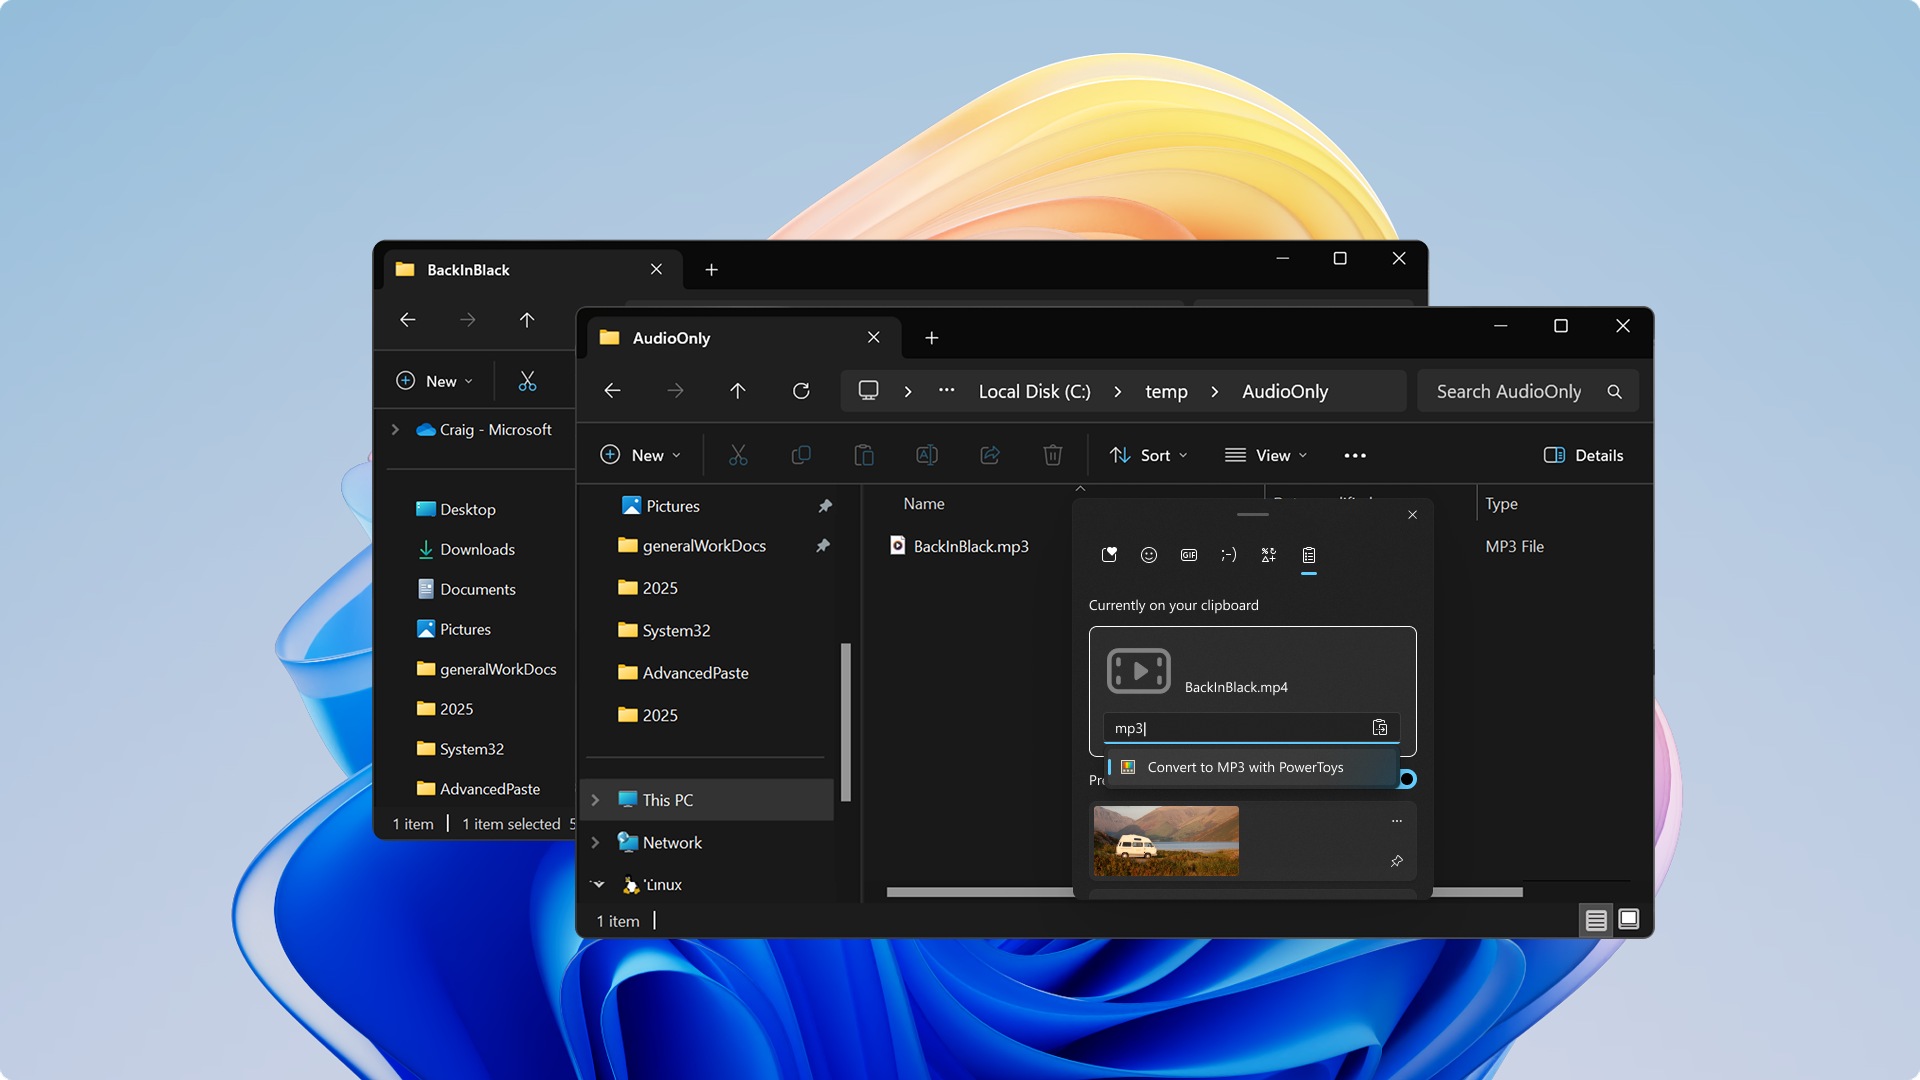The height and width of the screenshot is (1080, 1920).
Task: Open the emoji tab in clipboard panel
Action: pyautogui.click(x=1149, y=555)
